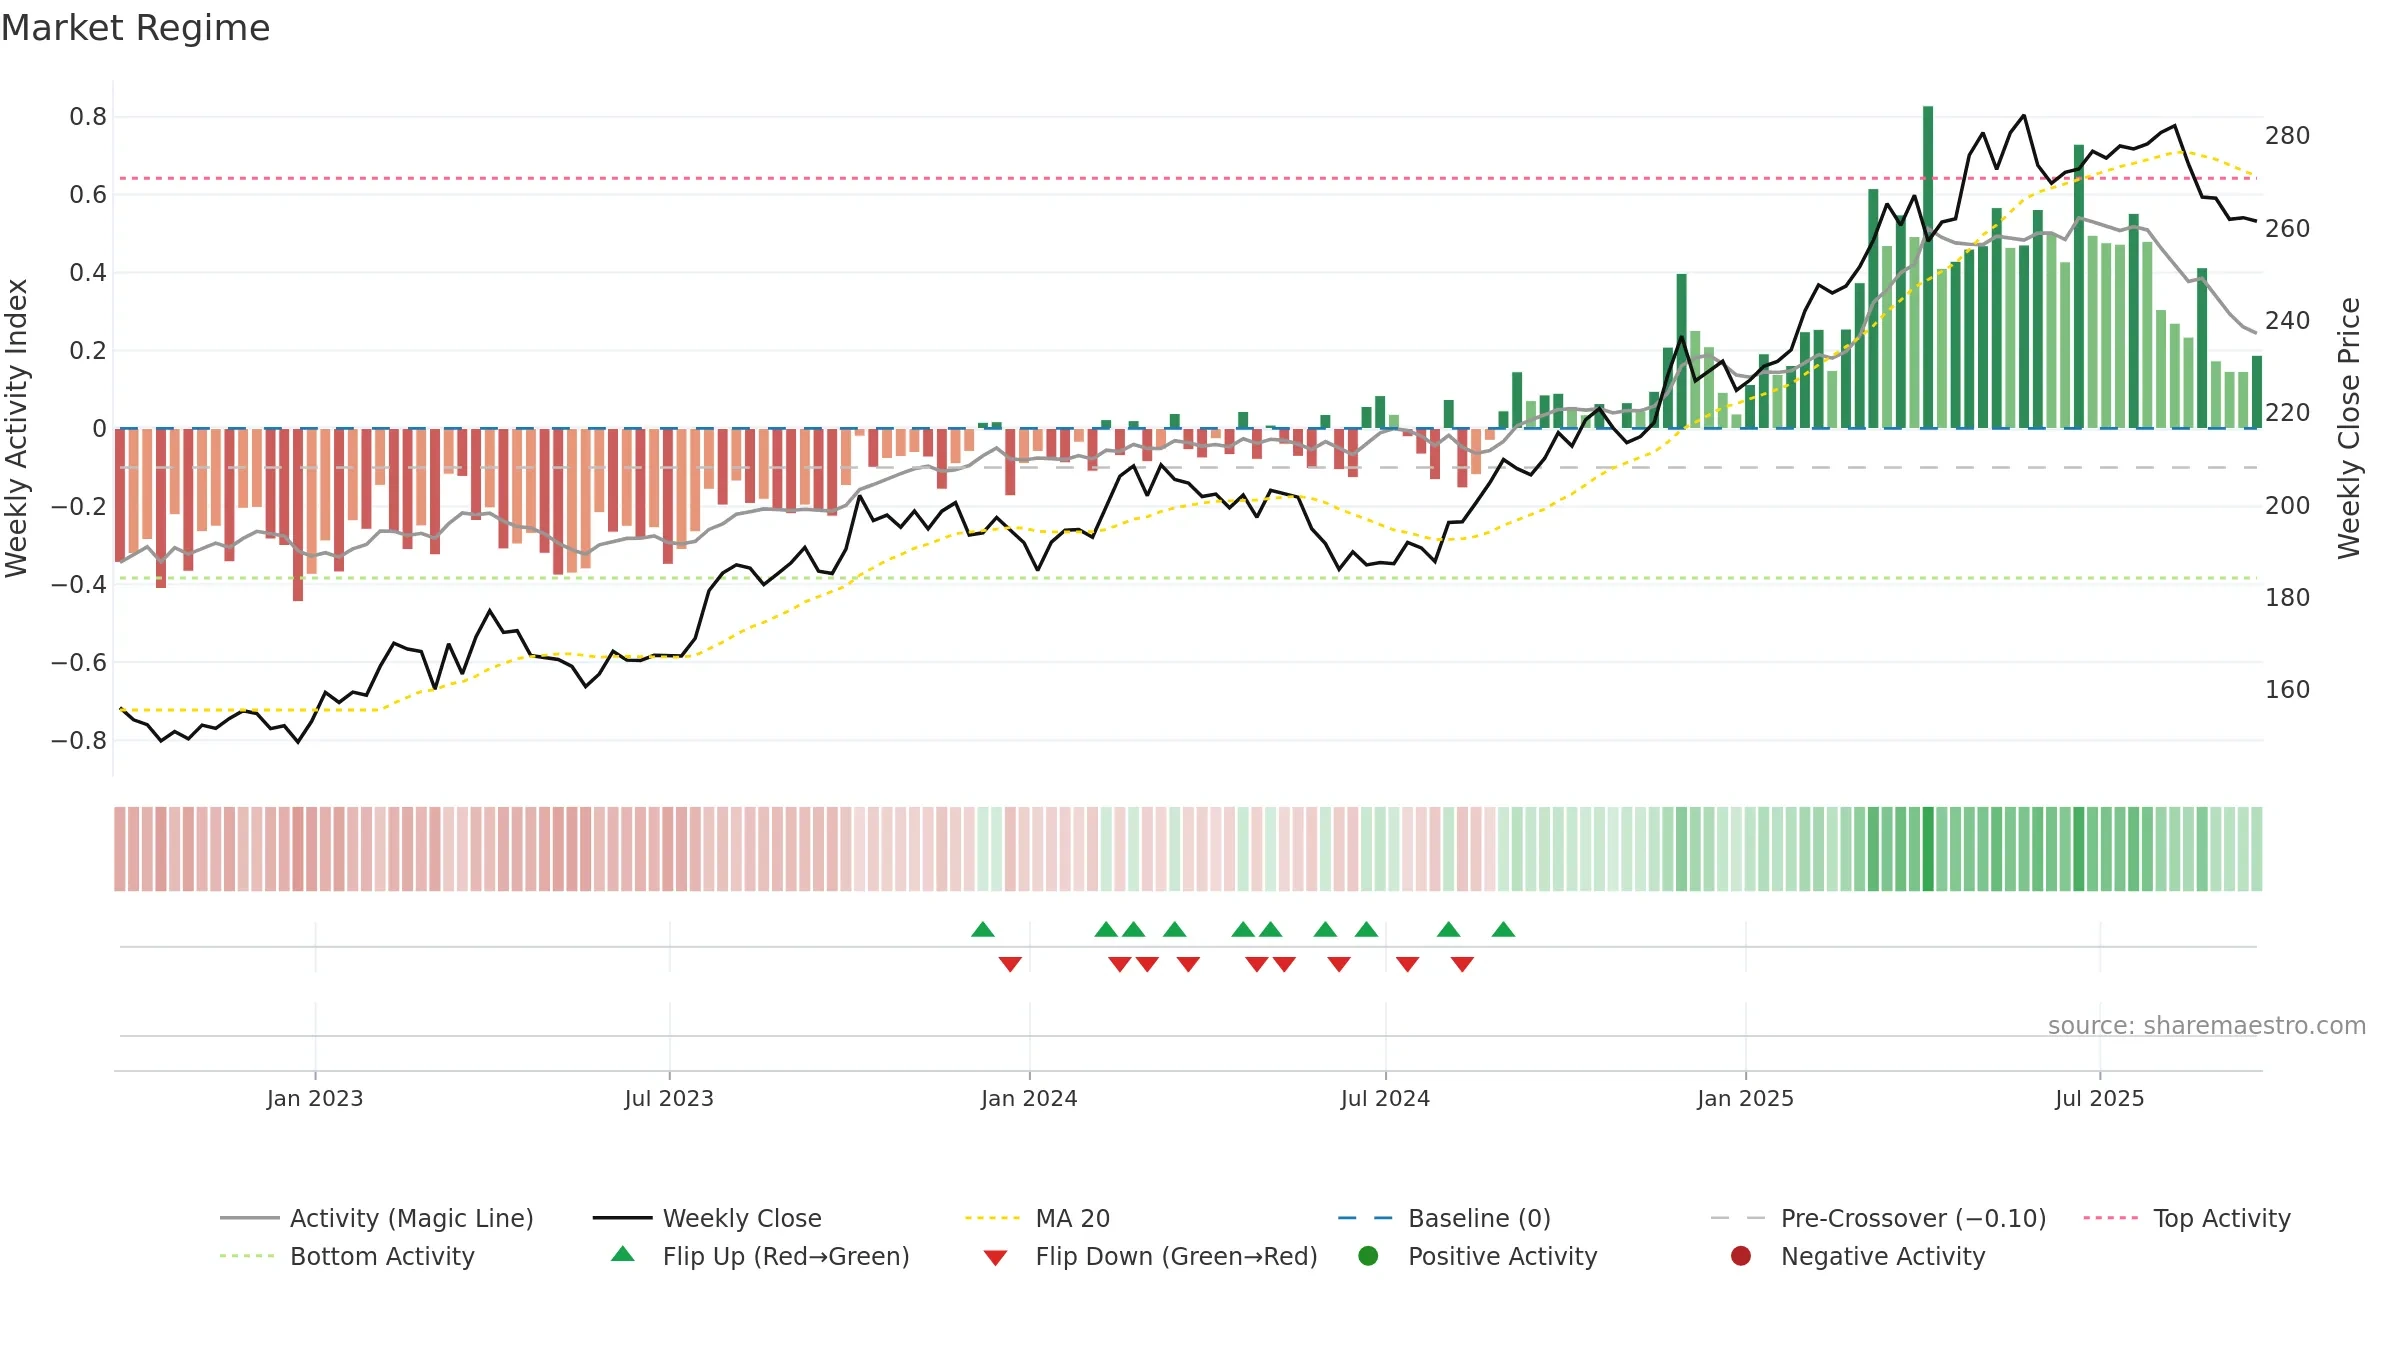Click the Jan 2023 axis label
This screenshot has width=2400, height=1350.
315,1098
